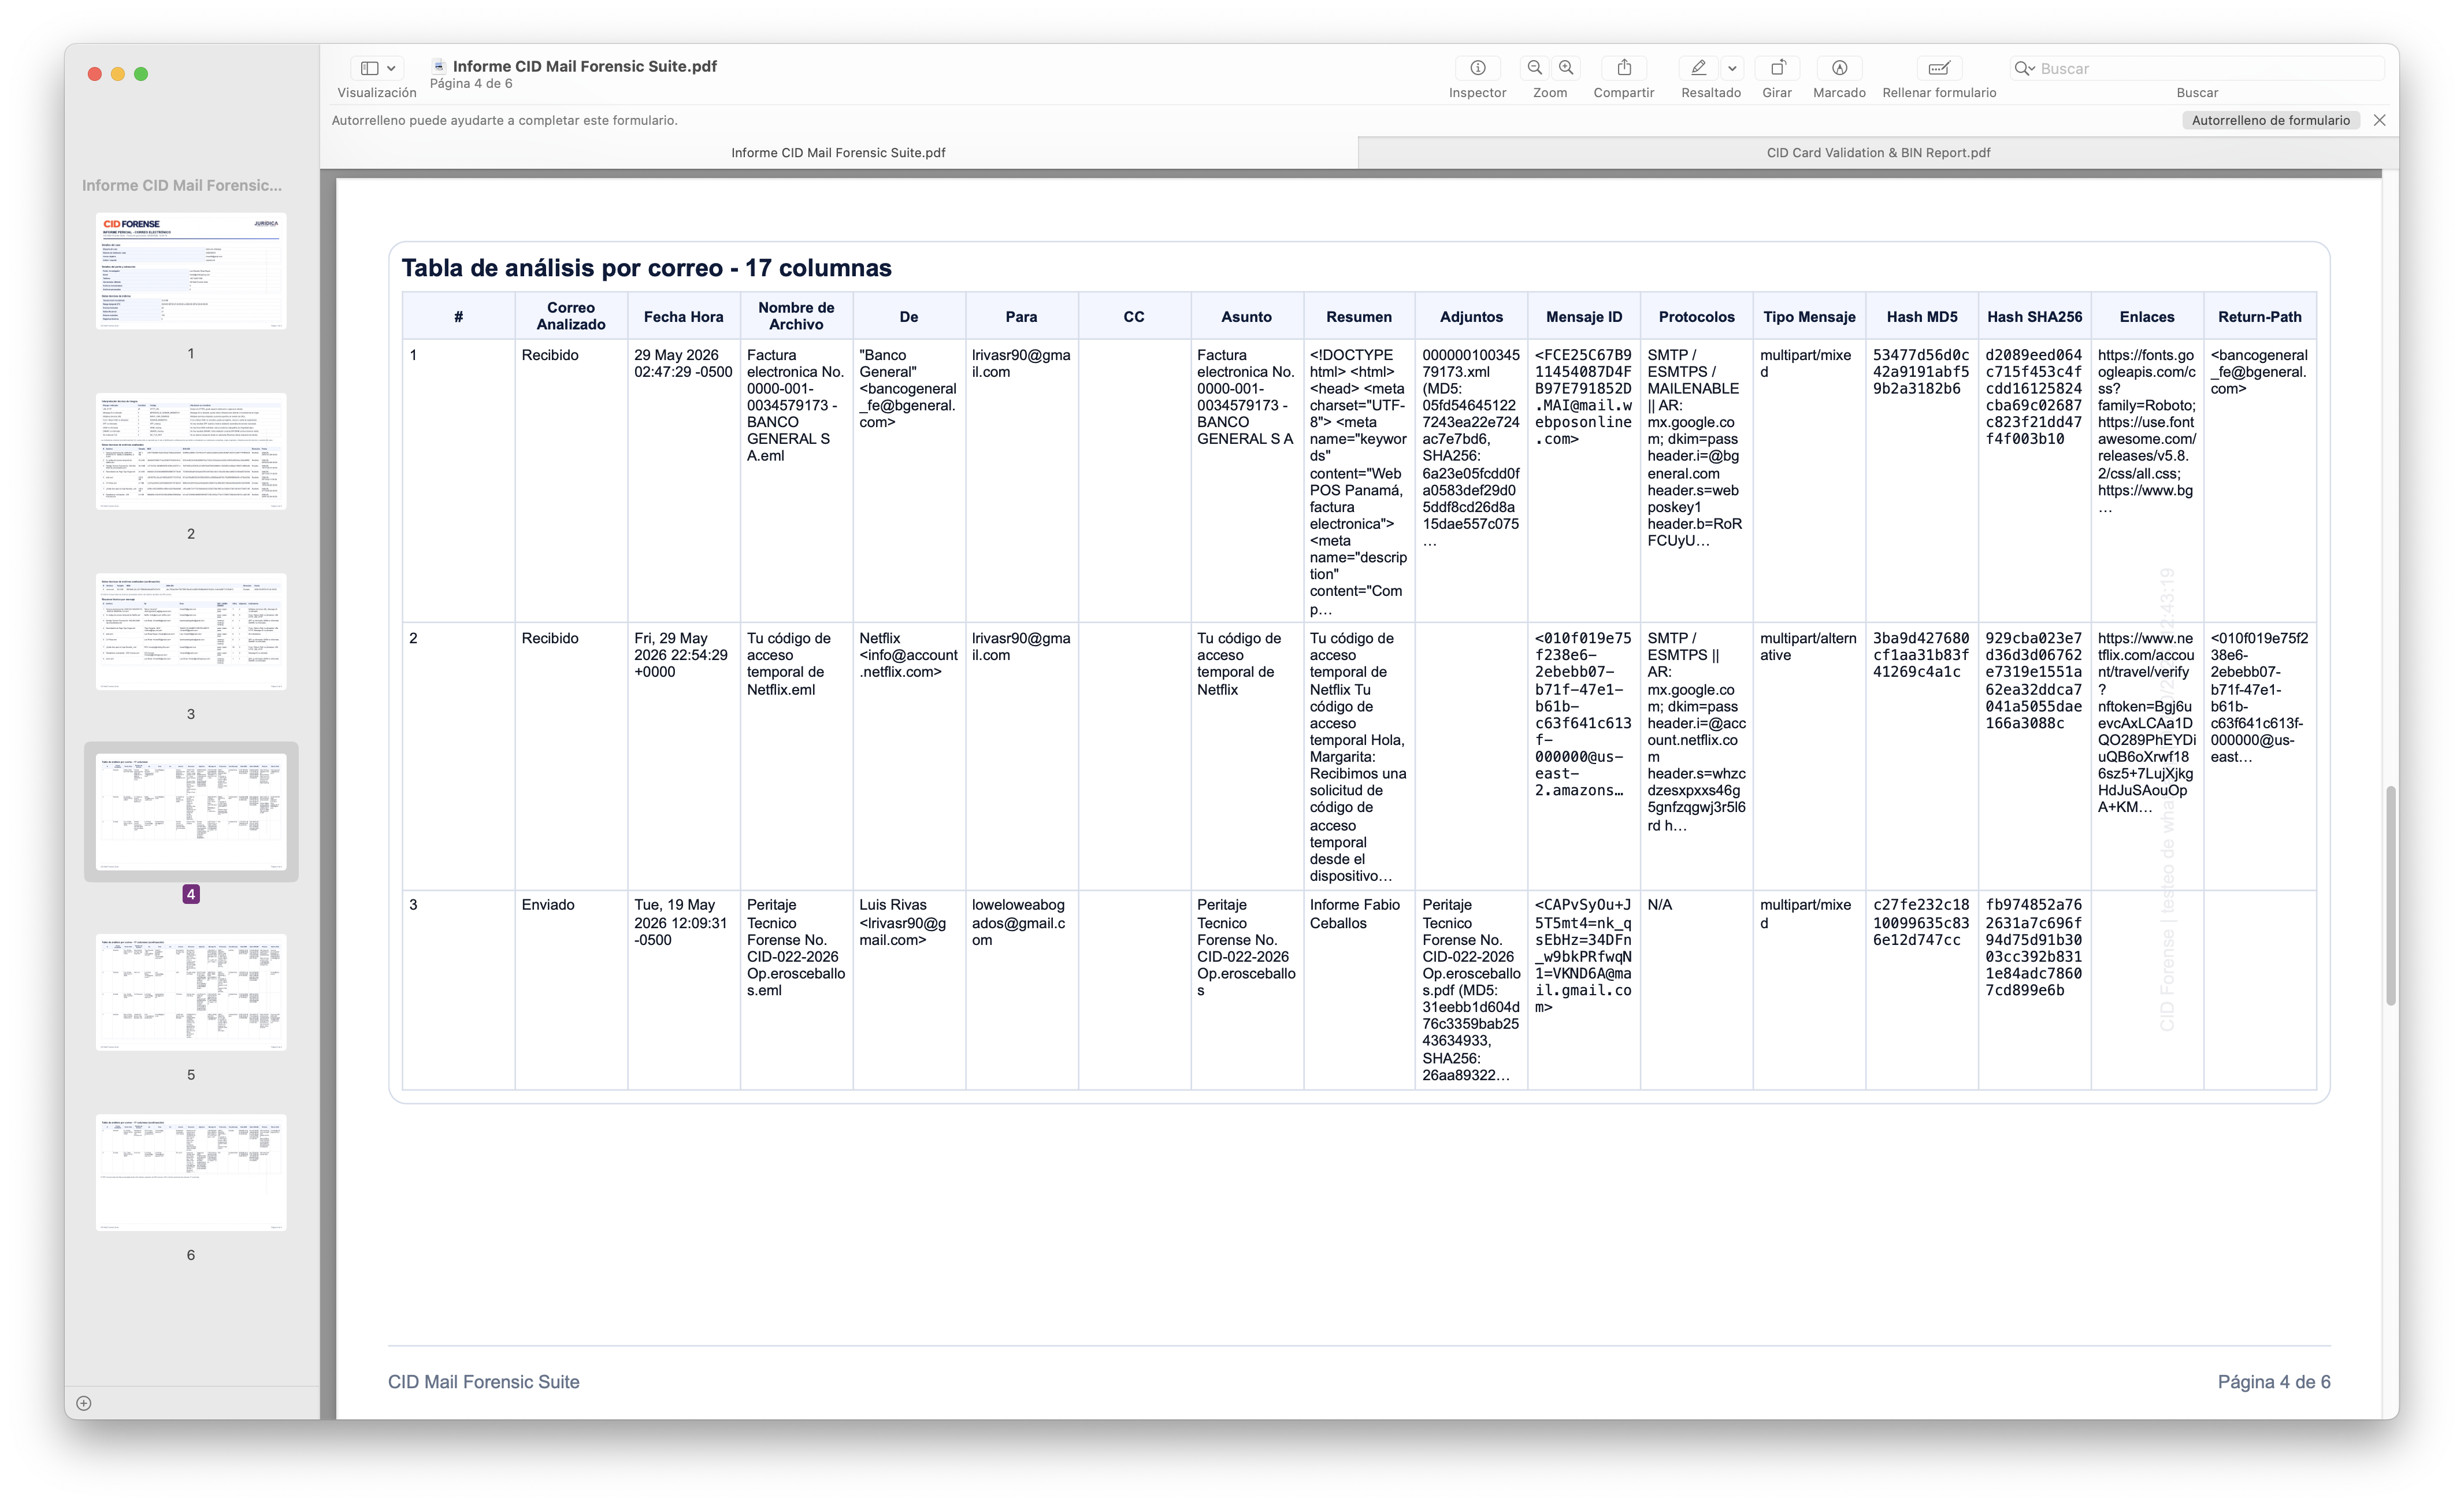Click the 'multipart/alternative' cell
The height and width of the screenshot is (1505, 2464).
click(1808, 646)
